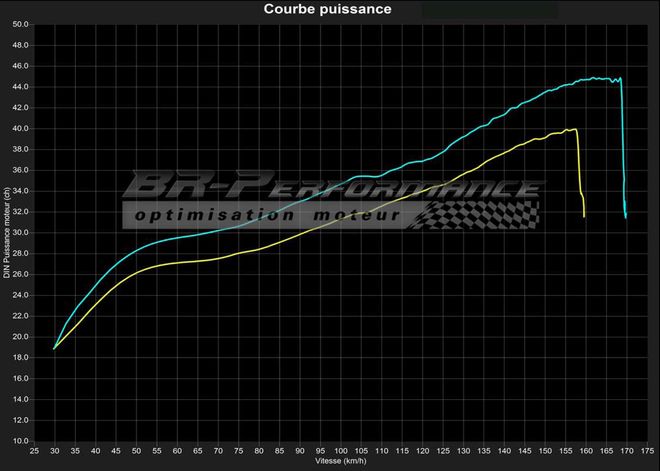Click where both curves start at 30 km/h
660x471 pixels.
(x=55, y=348)
